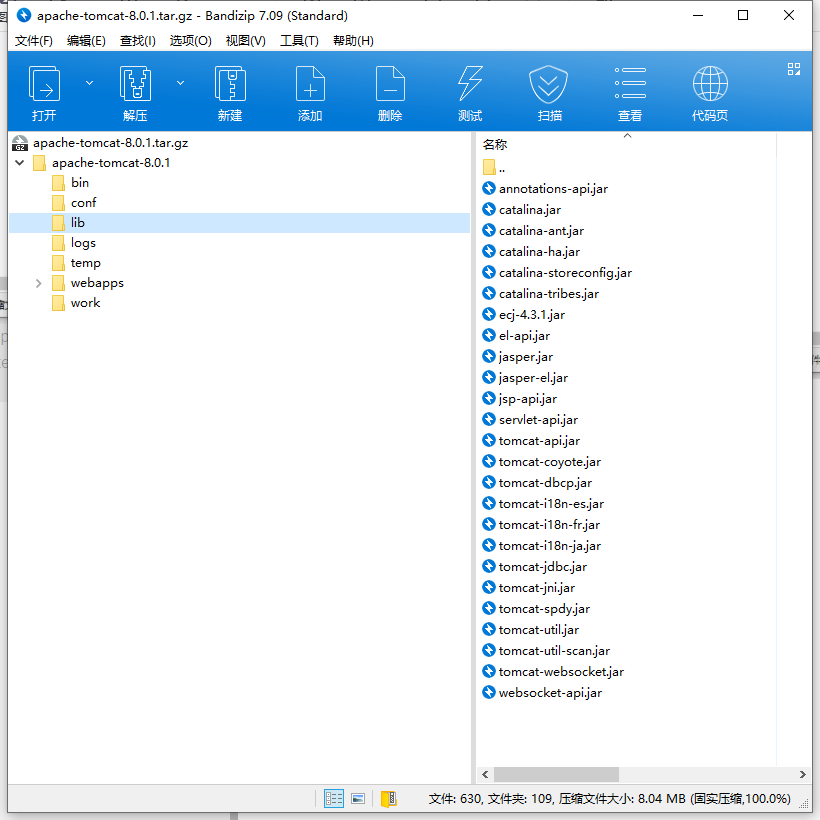Select the logs folder in tree
This screenshot has height=820, width=820.
[x=83, y=243]
